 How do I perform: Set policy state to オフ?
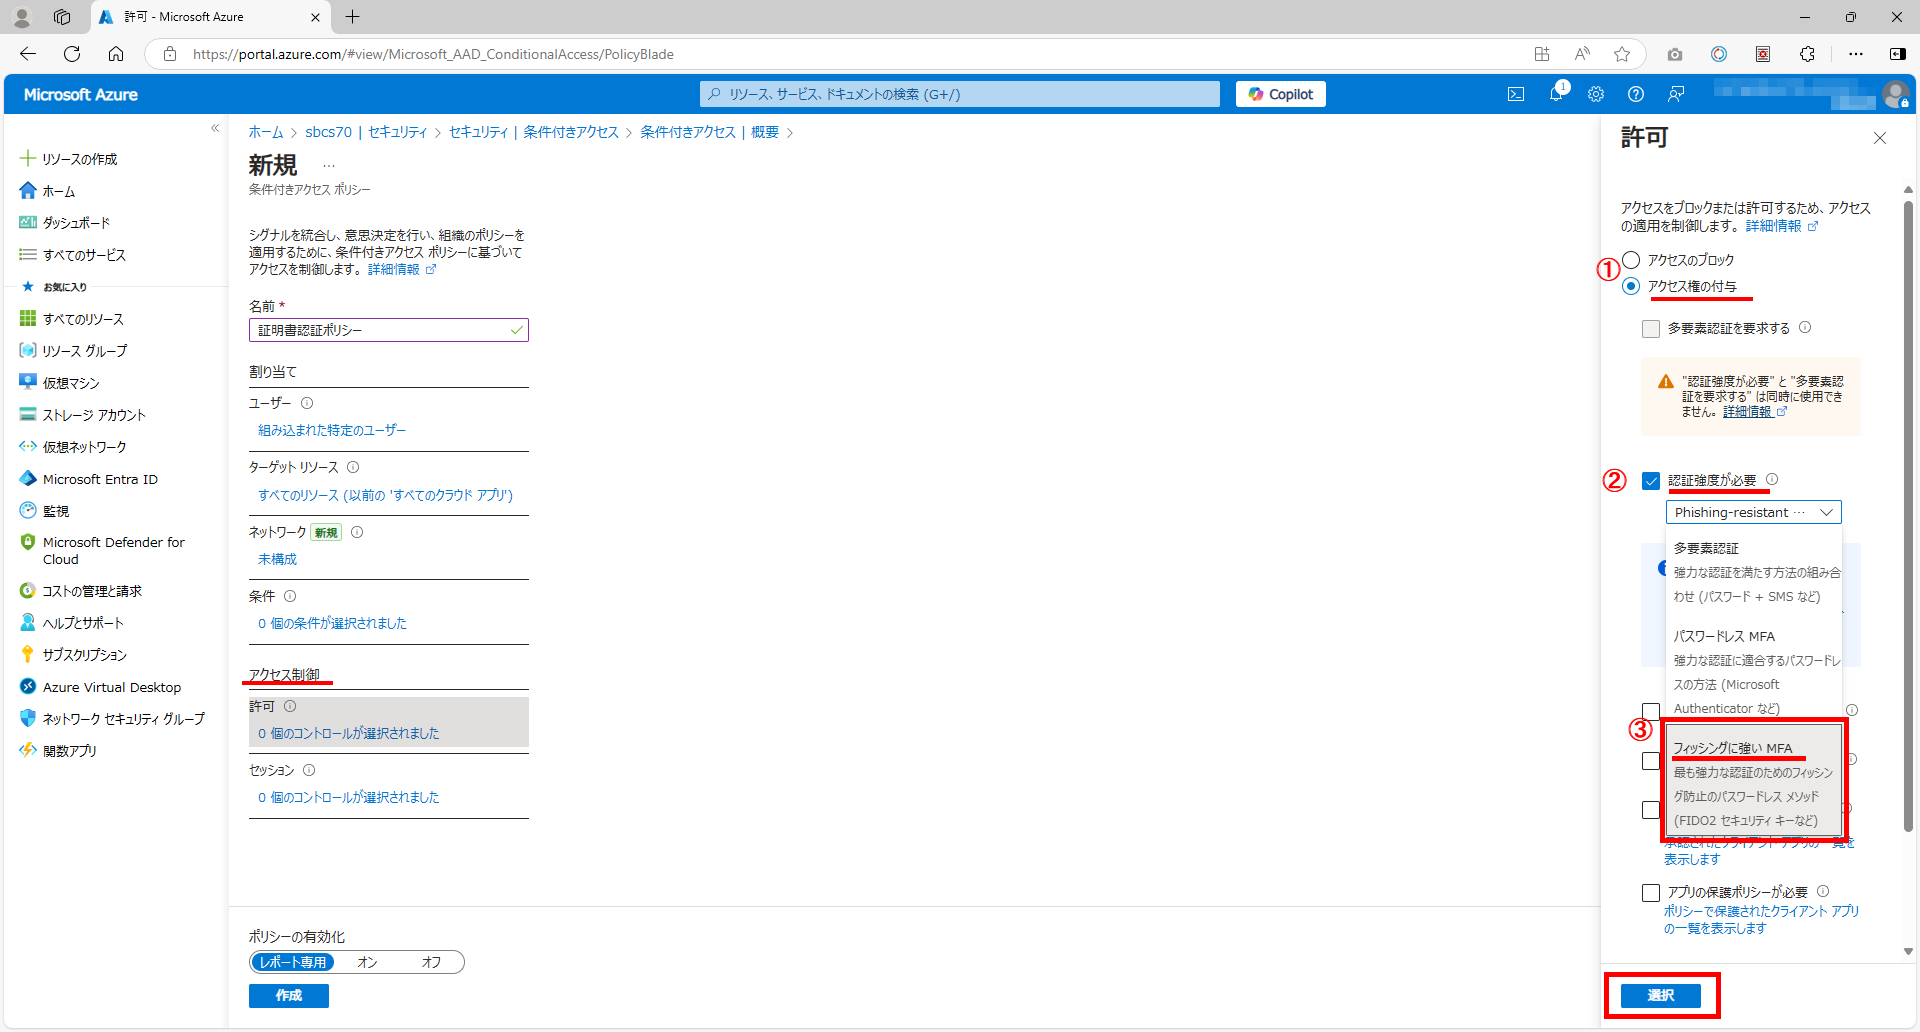[431, 962]
